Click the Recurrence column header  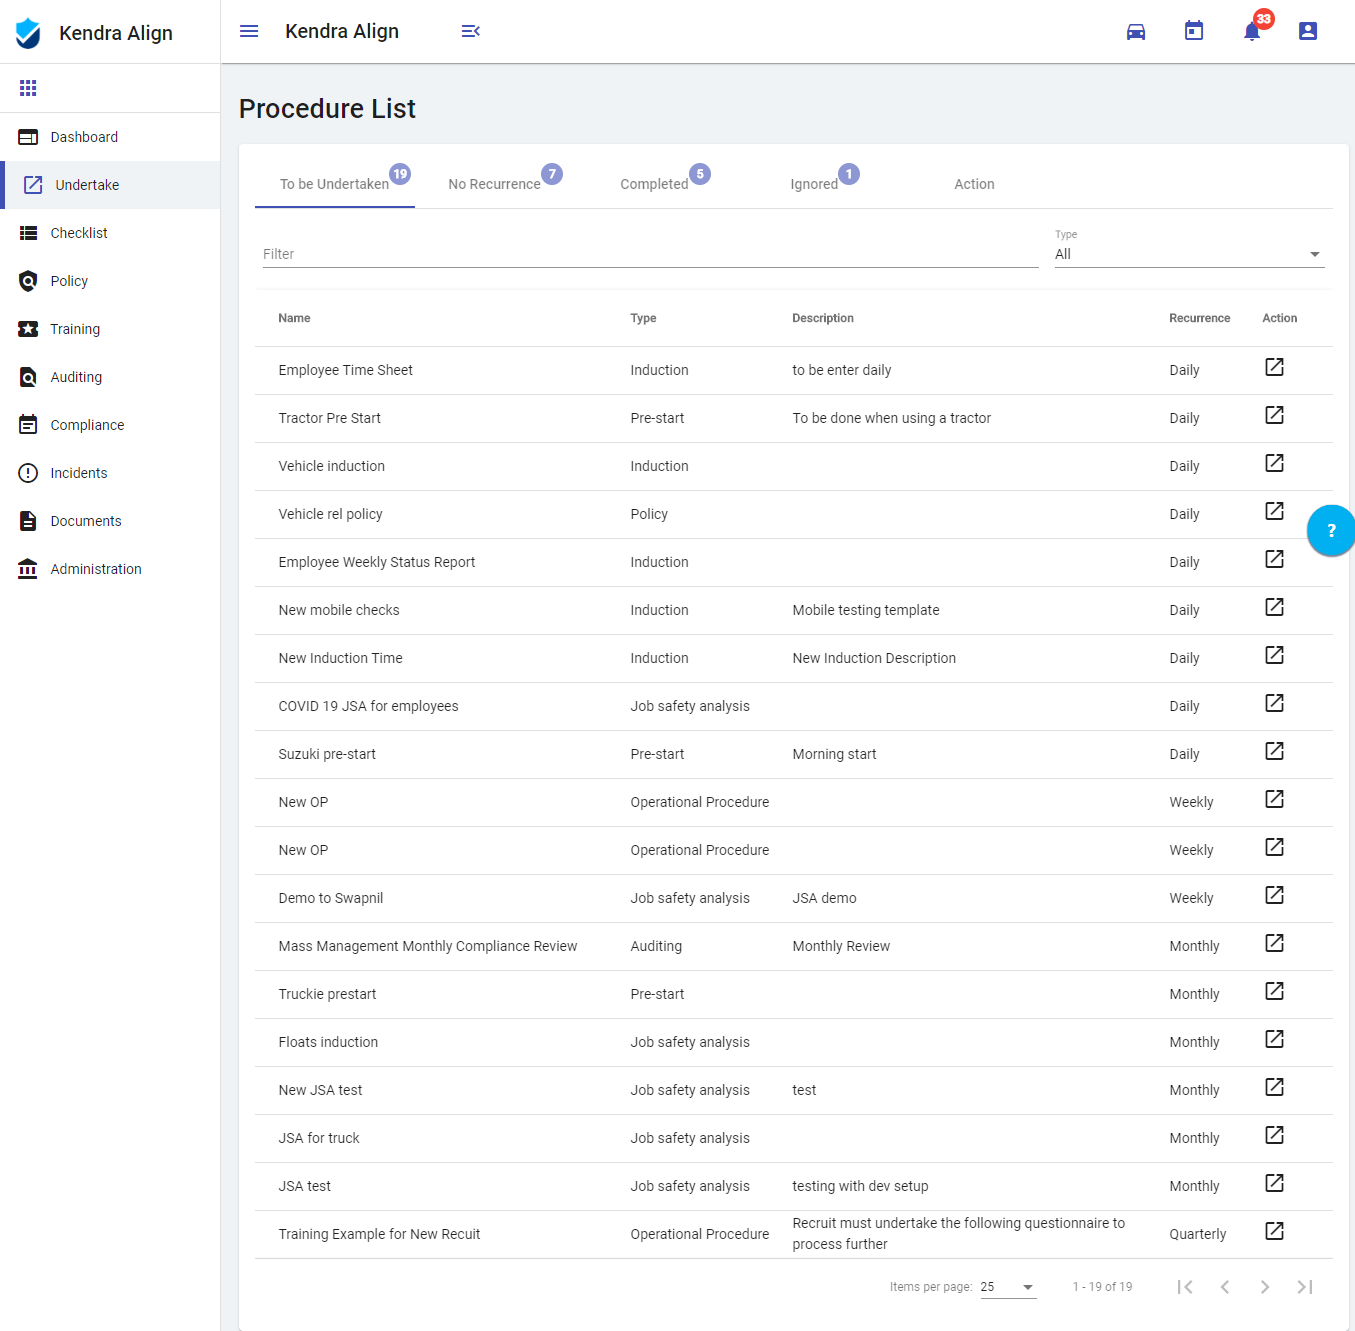pyautogui.click(x=1199, y=318)
